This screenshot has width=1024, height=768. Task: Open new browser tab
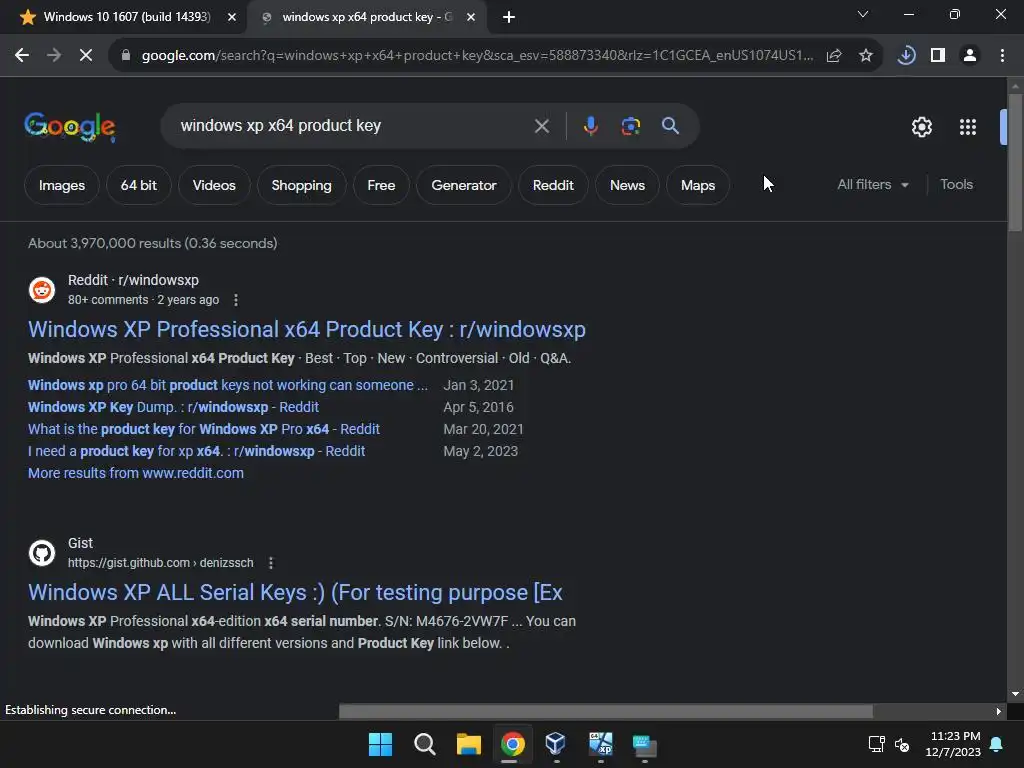[x=509, y=17]
